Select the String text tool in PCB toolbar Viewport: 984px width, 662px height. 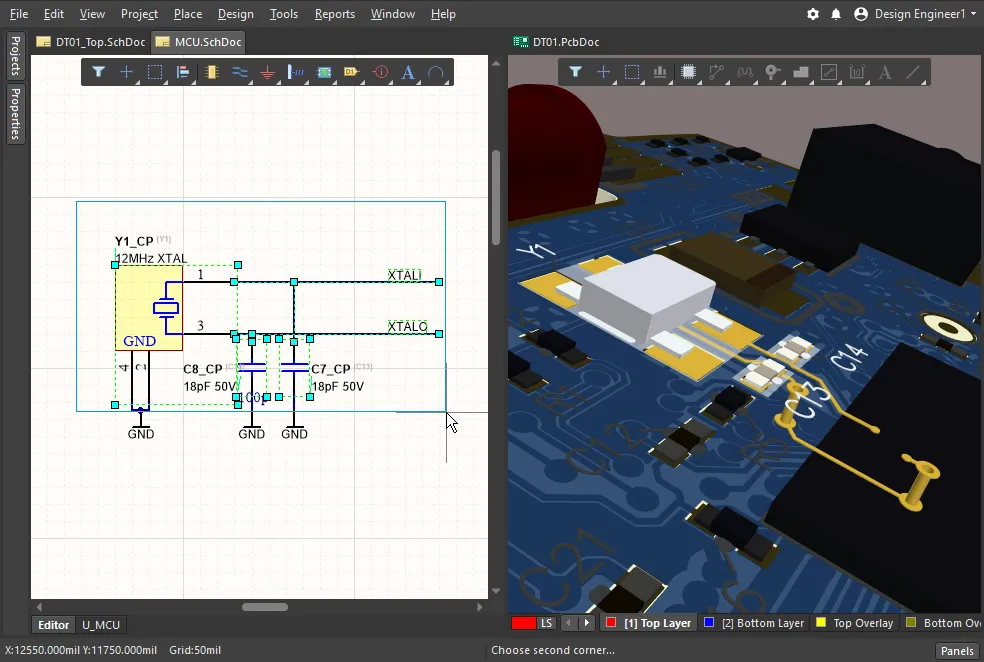click(885, 72)
